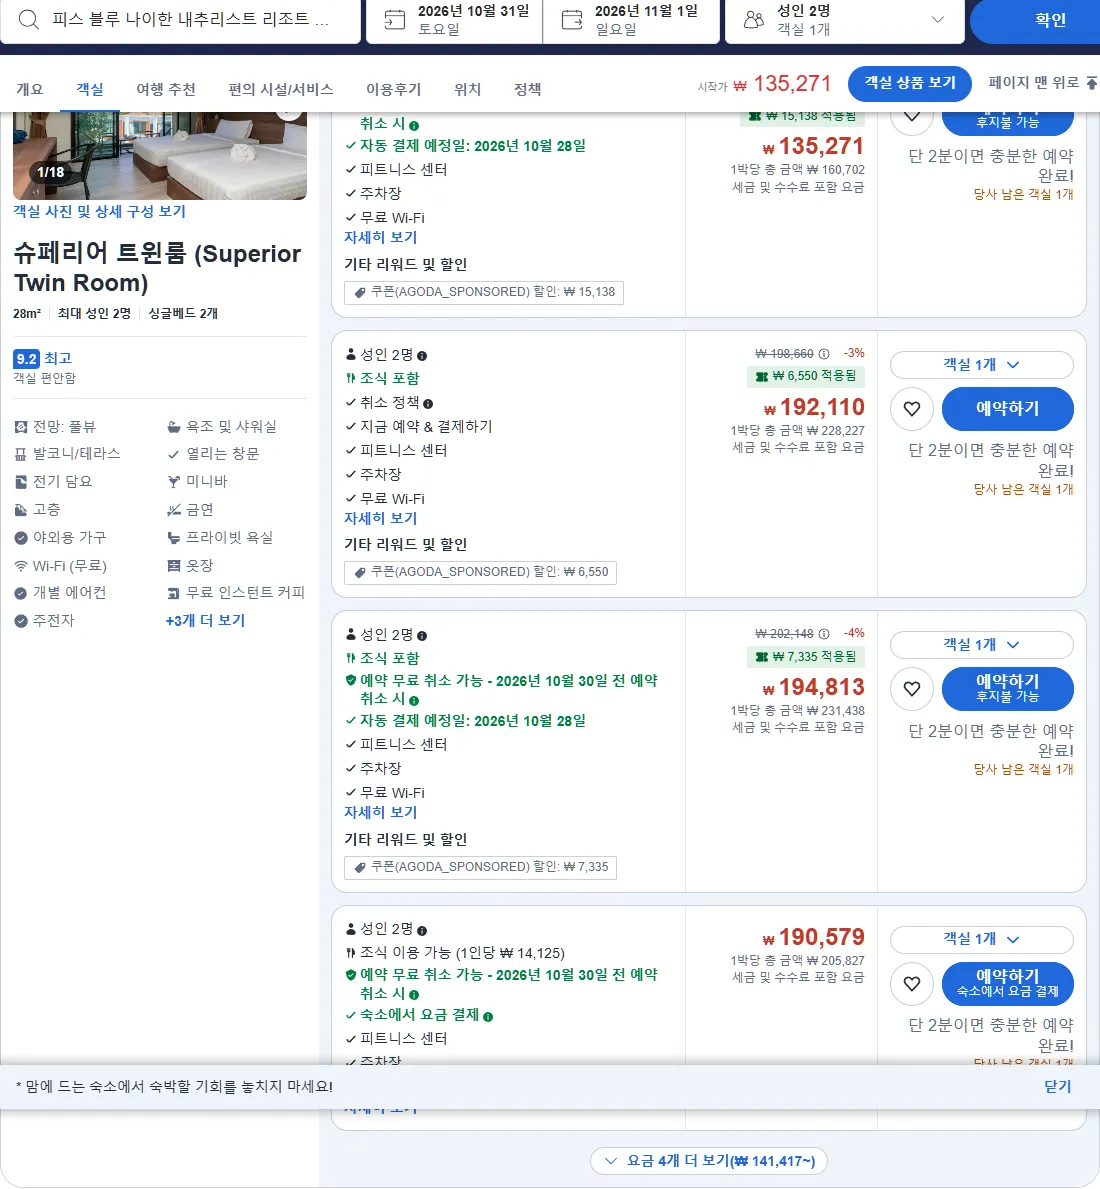Viewport: 1100px width, 1189px height.
Task: Click 옷장 amenity icon
Action: tap(174, 566)
